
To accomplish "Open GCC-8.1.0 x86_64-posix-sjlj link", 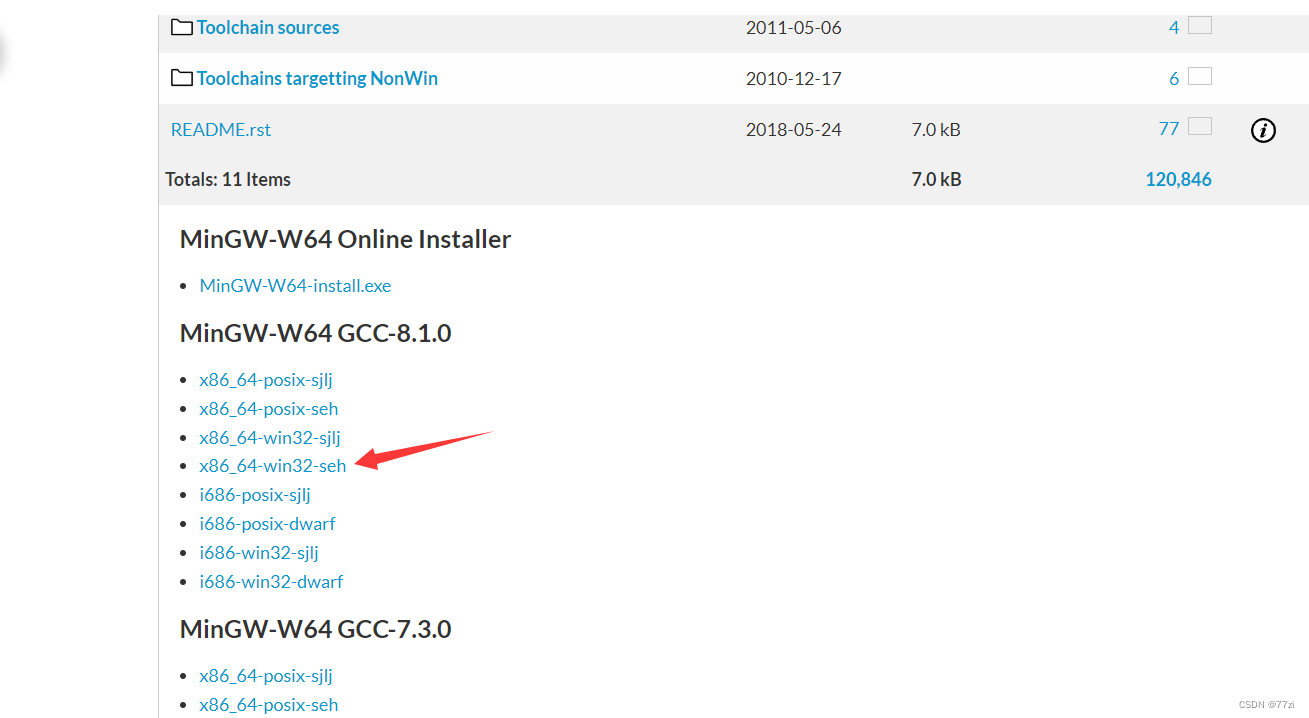I will tap(266, 380).
